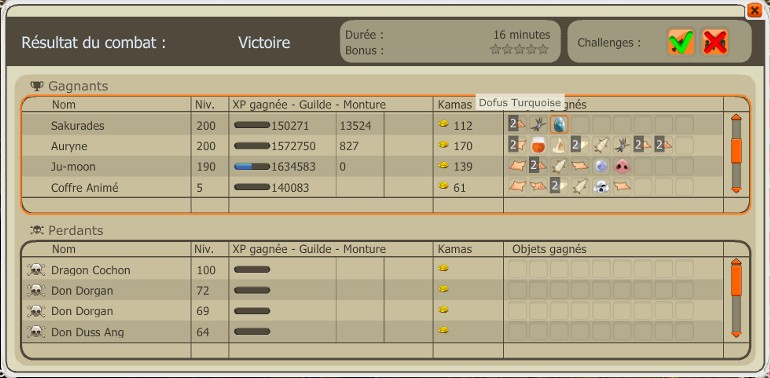Image resolution: width=770 pixels, height=378 pixels.
Task: Click the bone bottle item in Auryne's row
Action: point(601,145)
